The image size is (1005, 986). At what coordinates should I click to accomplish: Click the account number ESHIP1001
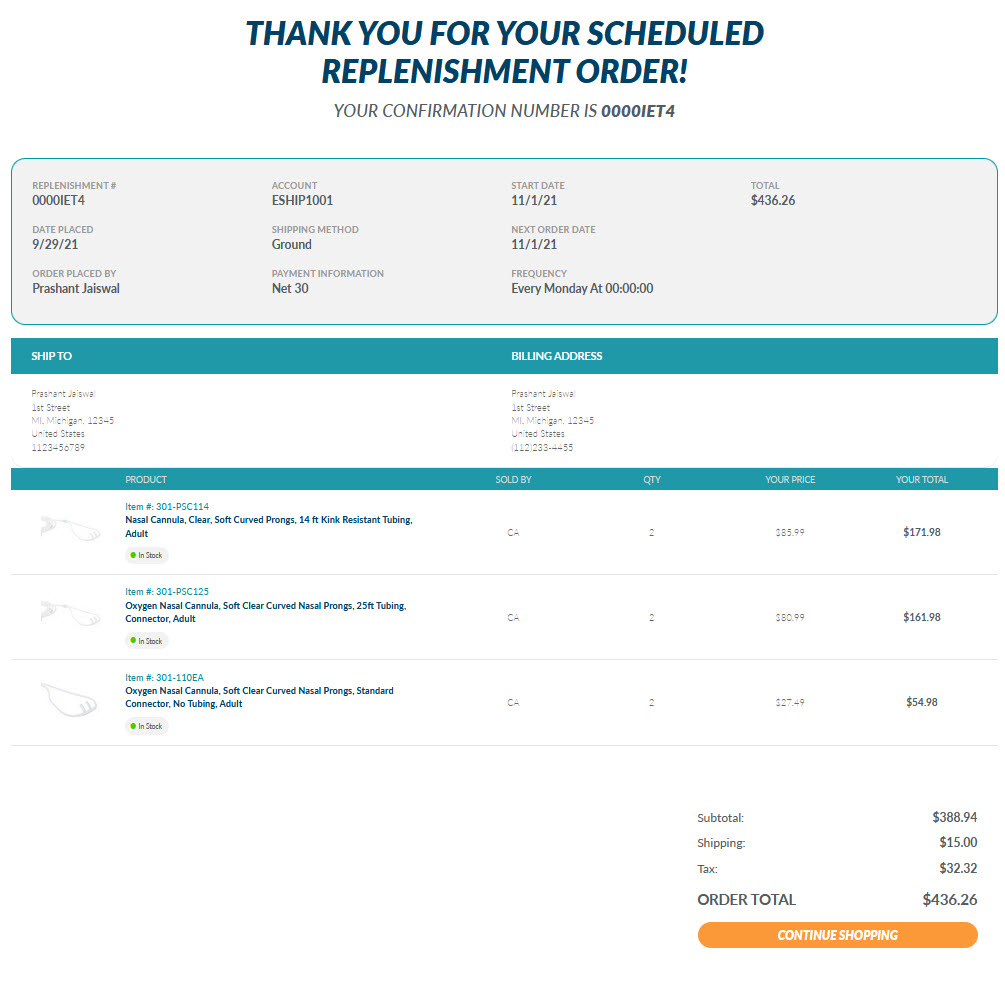pos(302,200)
